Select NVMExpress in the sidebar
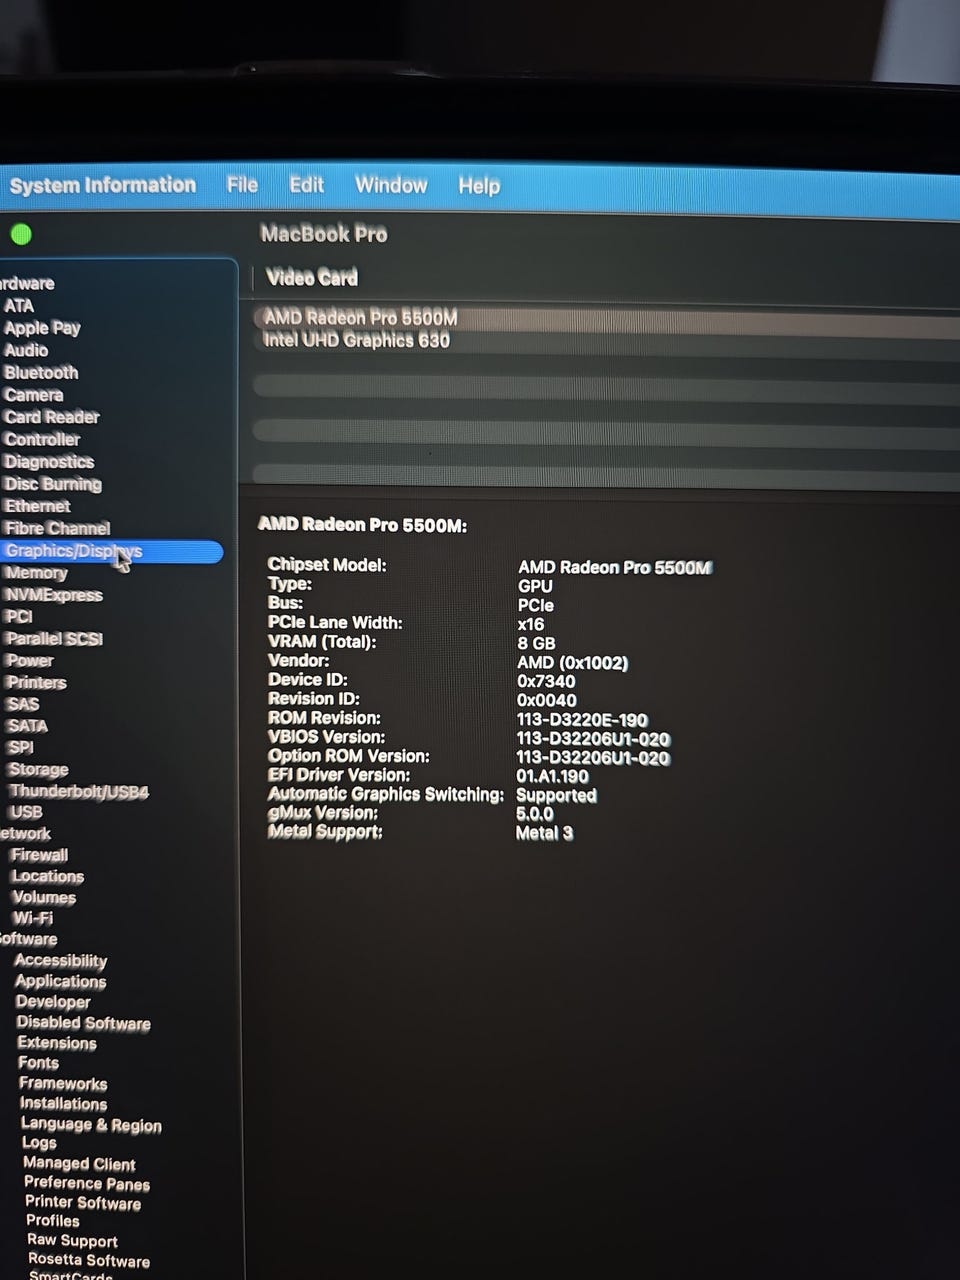This screenshot has width=960, height=1280. 54,595
